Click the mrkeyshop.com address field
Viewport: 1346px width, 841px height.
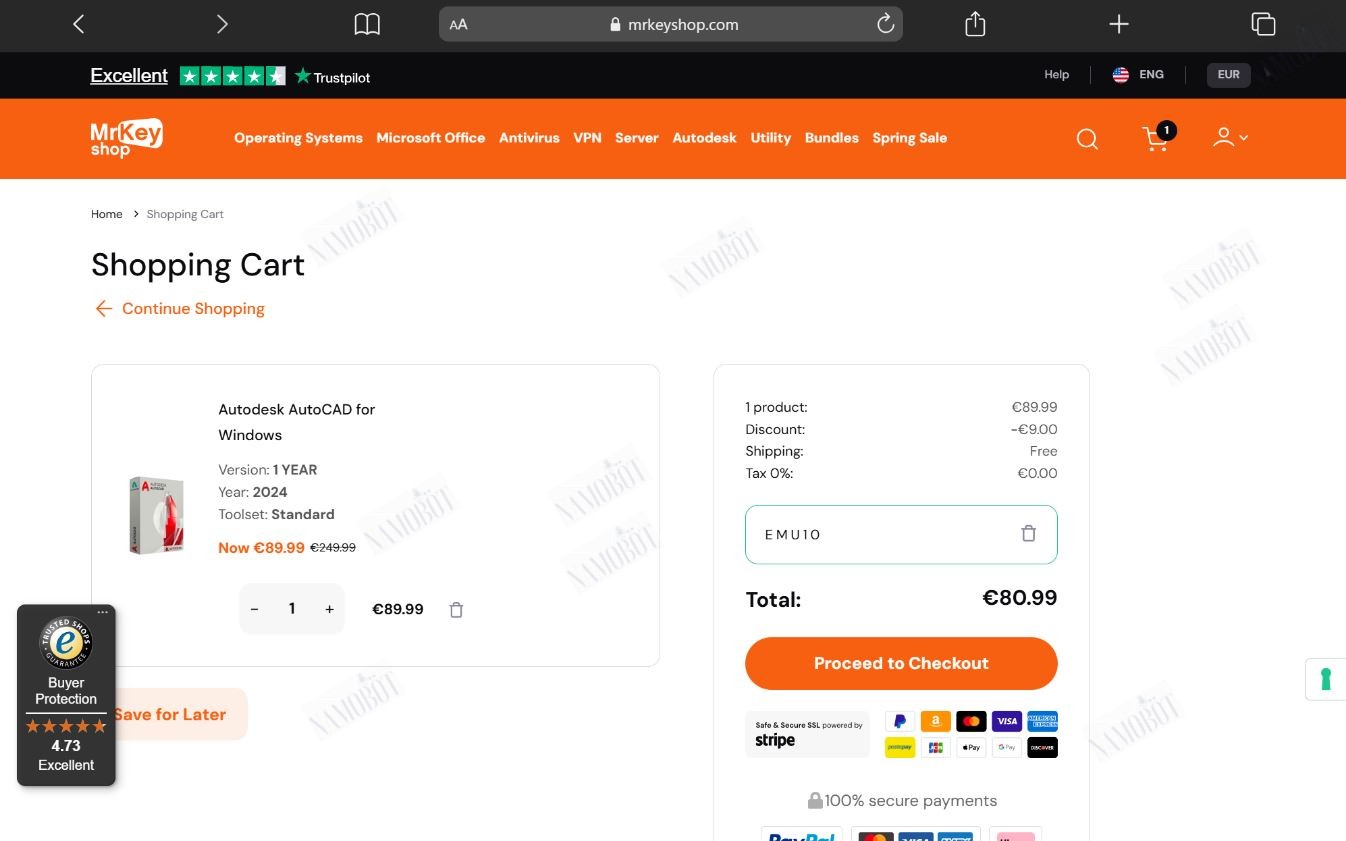coord(671,25)
